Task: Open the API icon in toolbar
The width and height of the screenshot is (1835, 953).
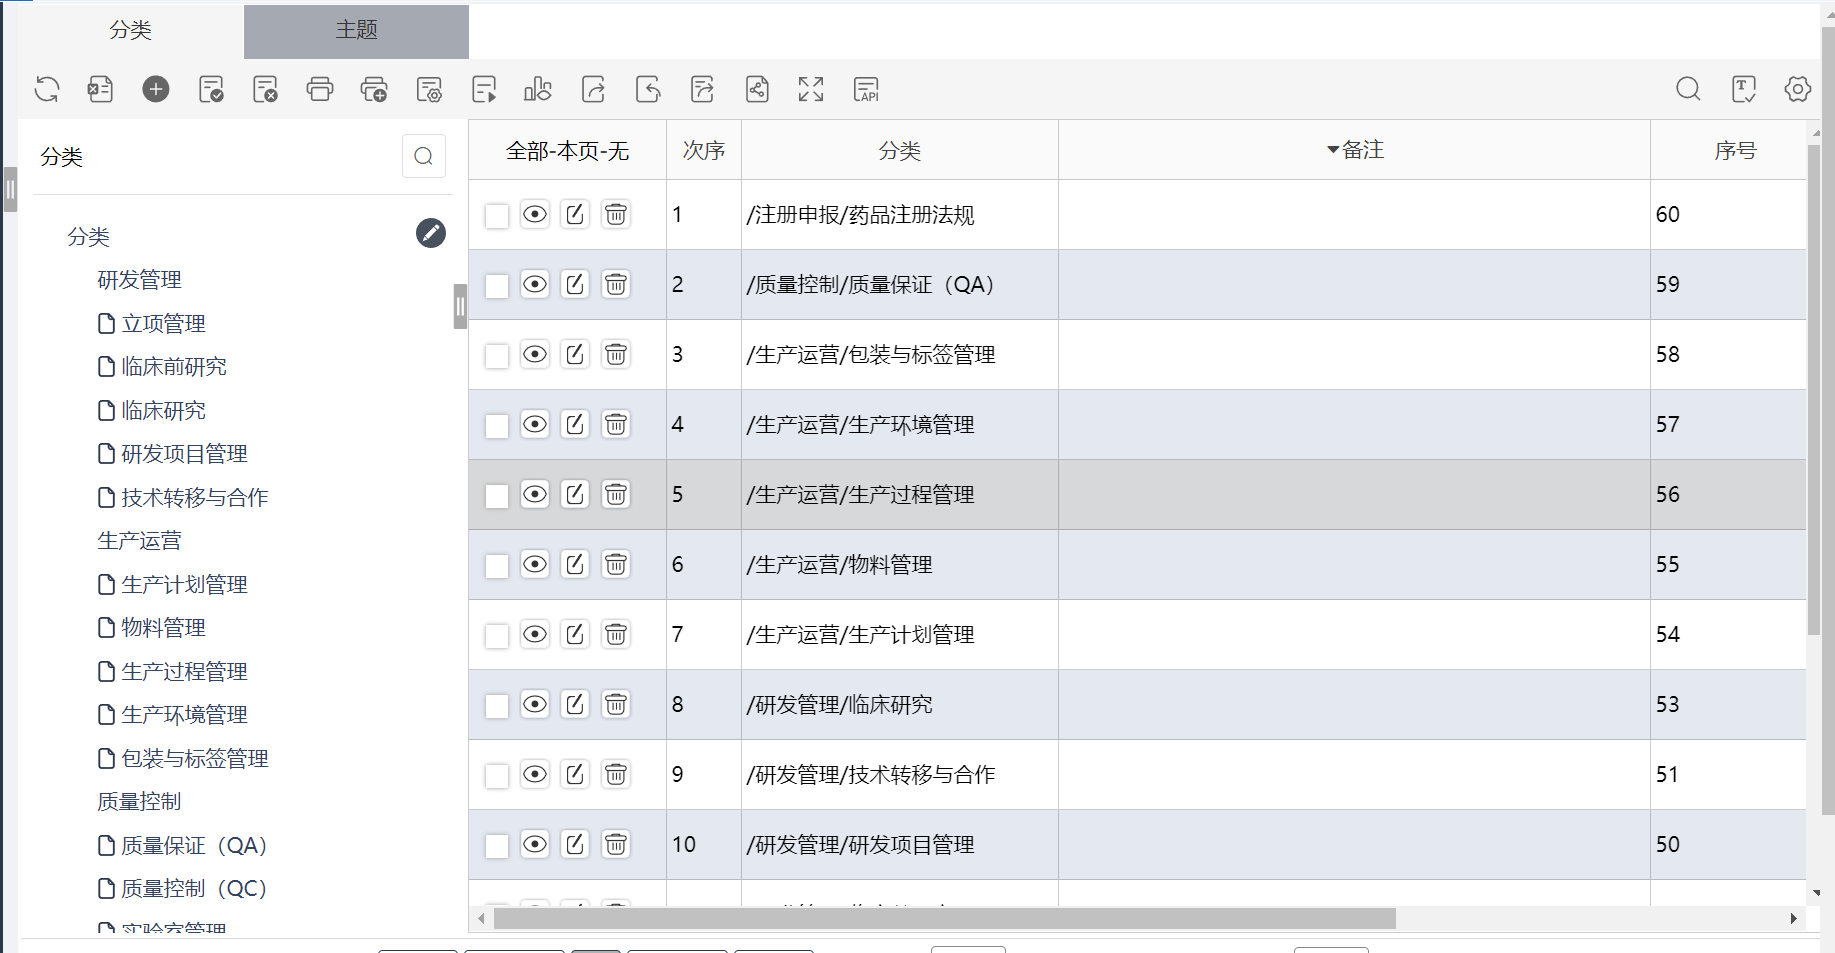Action: coord(866,89)
